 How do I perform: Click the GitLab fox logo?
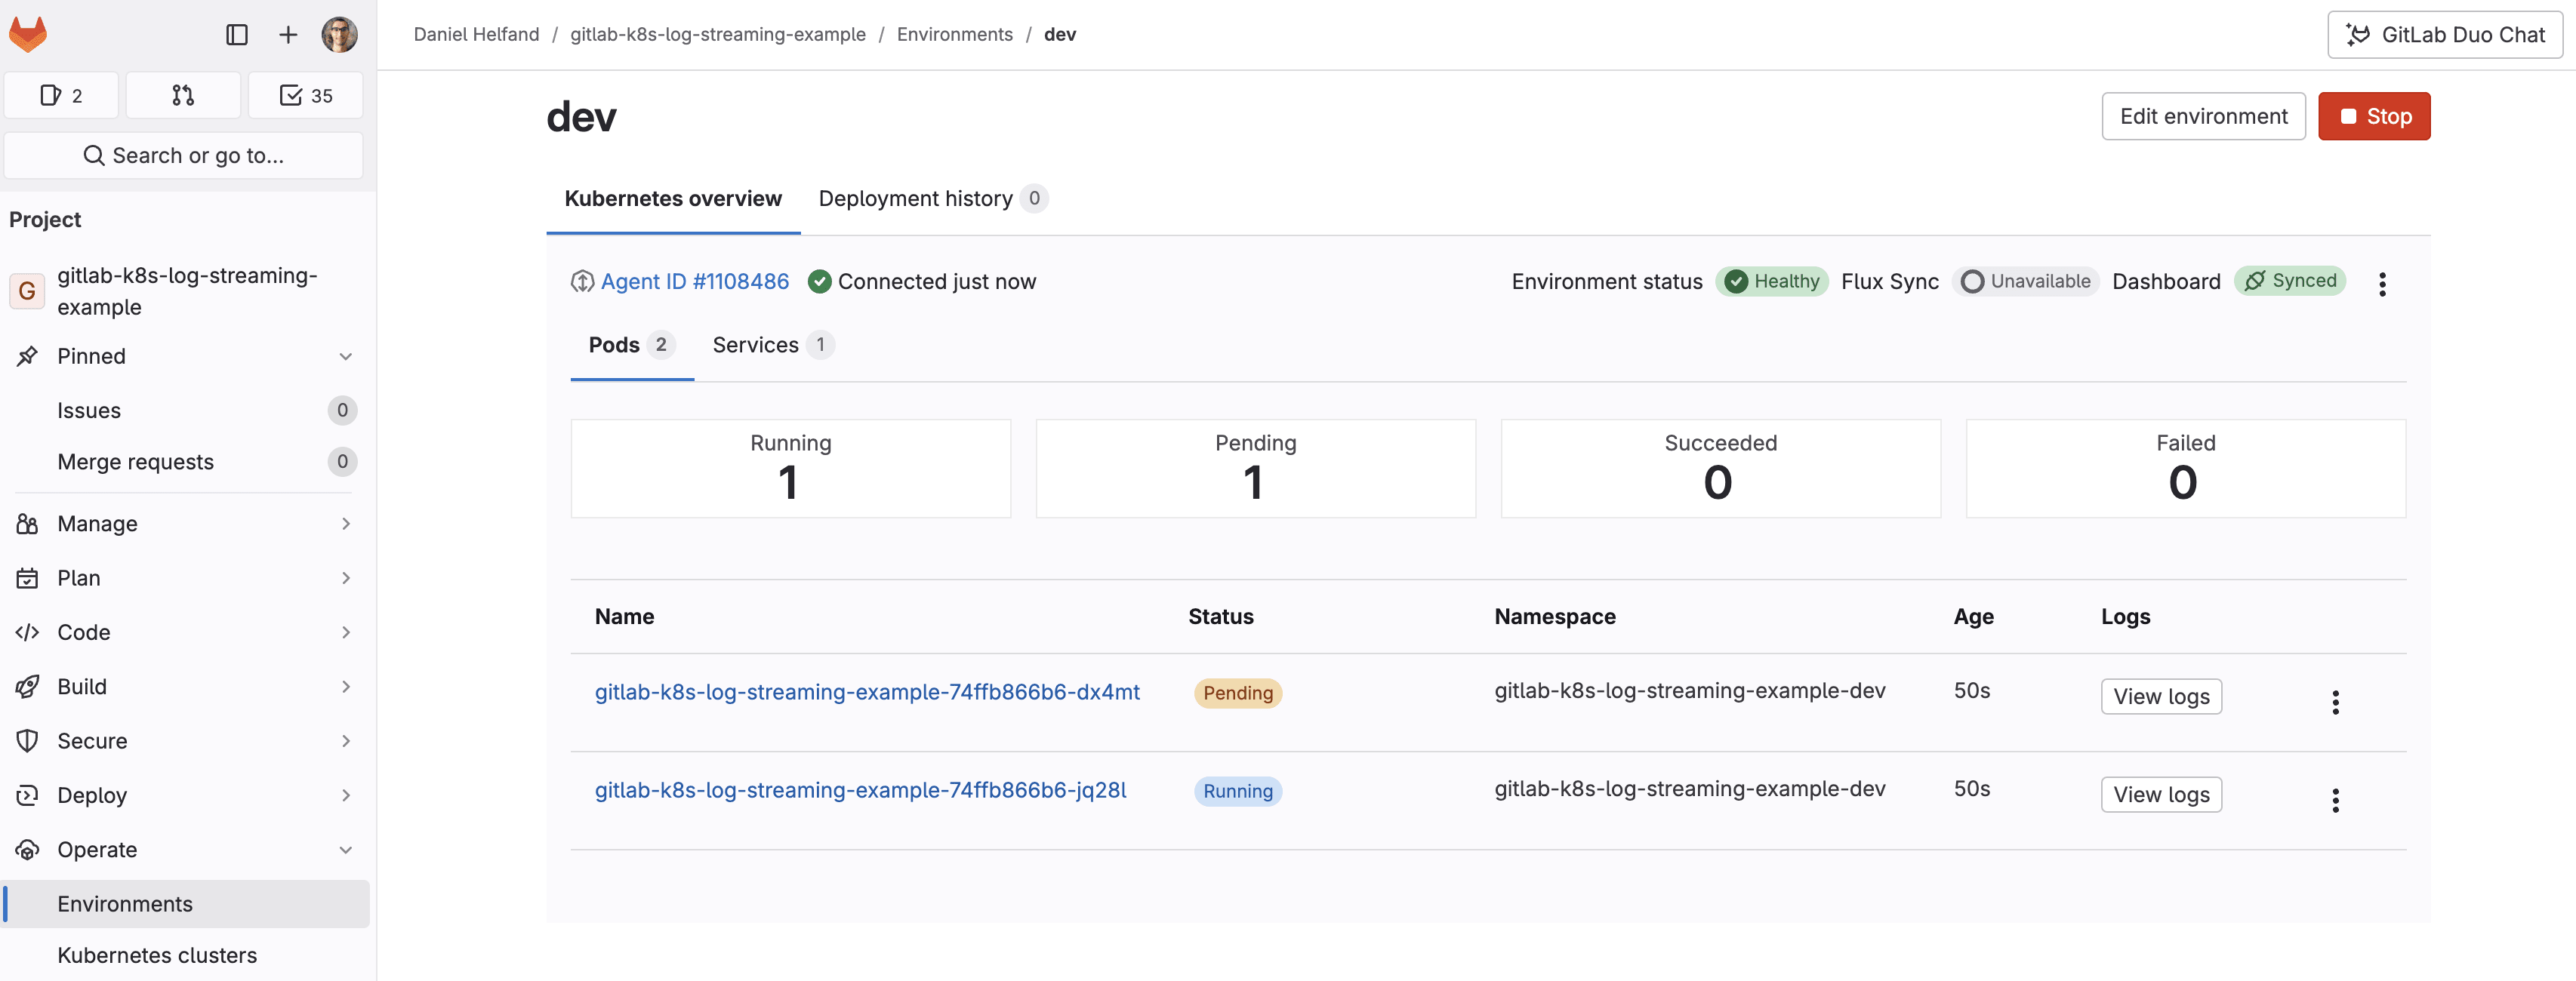(28, 34)
